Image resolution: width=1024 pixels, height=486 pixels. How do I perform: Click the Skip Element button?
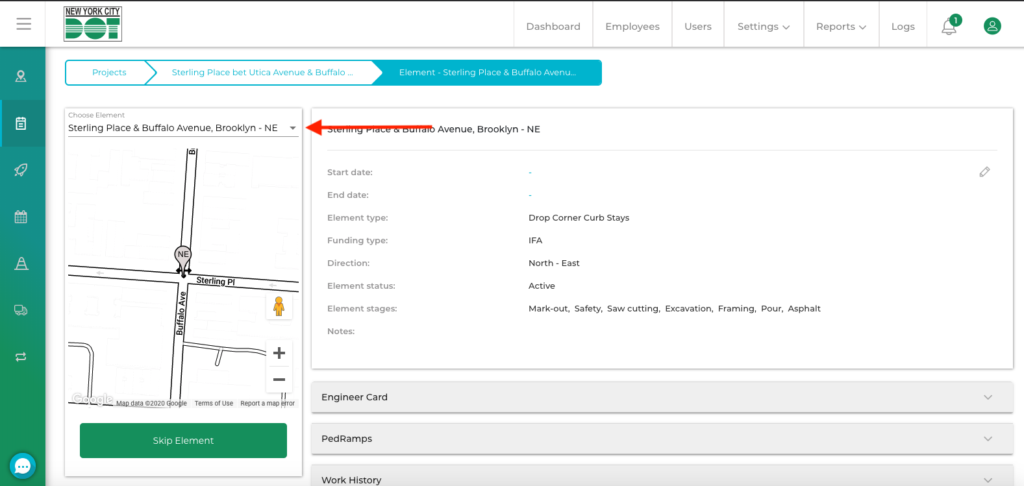(183, 440)
